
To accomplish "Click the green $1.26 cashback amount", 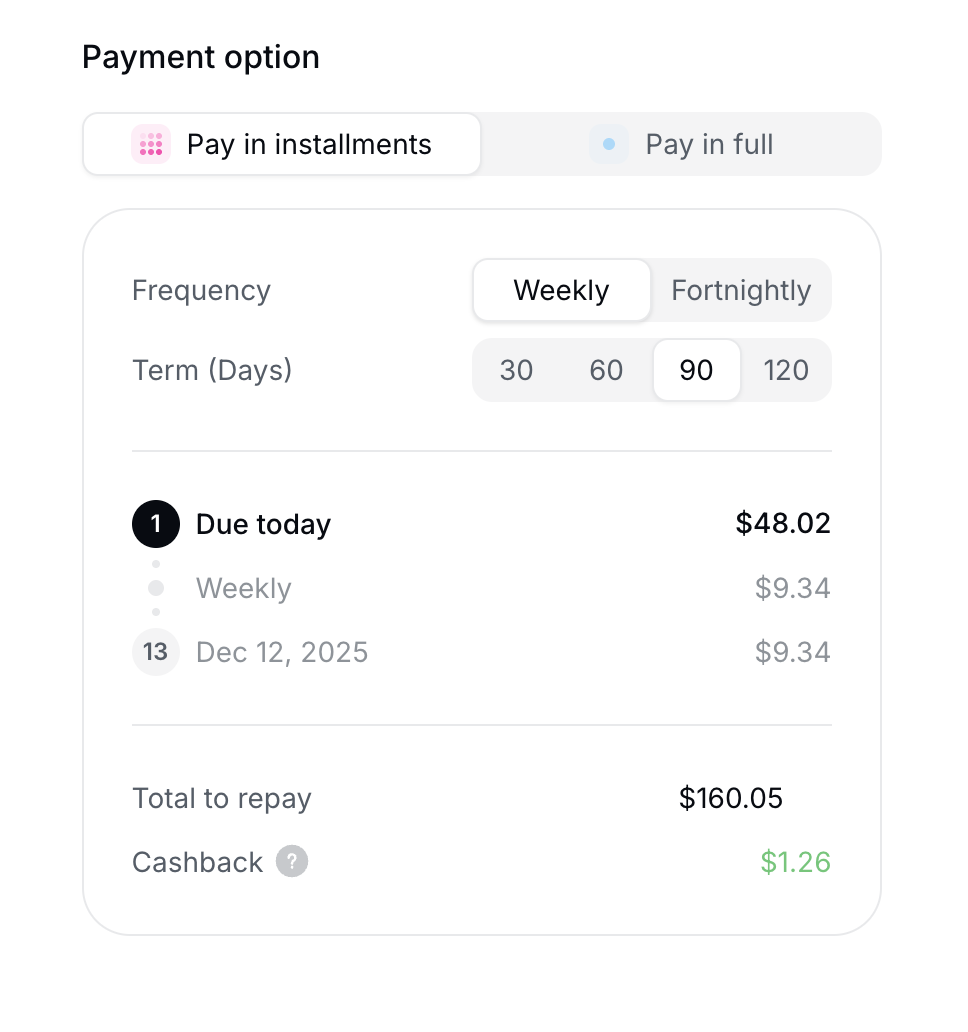I will pyautogui.click(x=796, y=861).
